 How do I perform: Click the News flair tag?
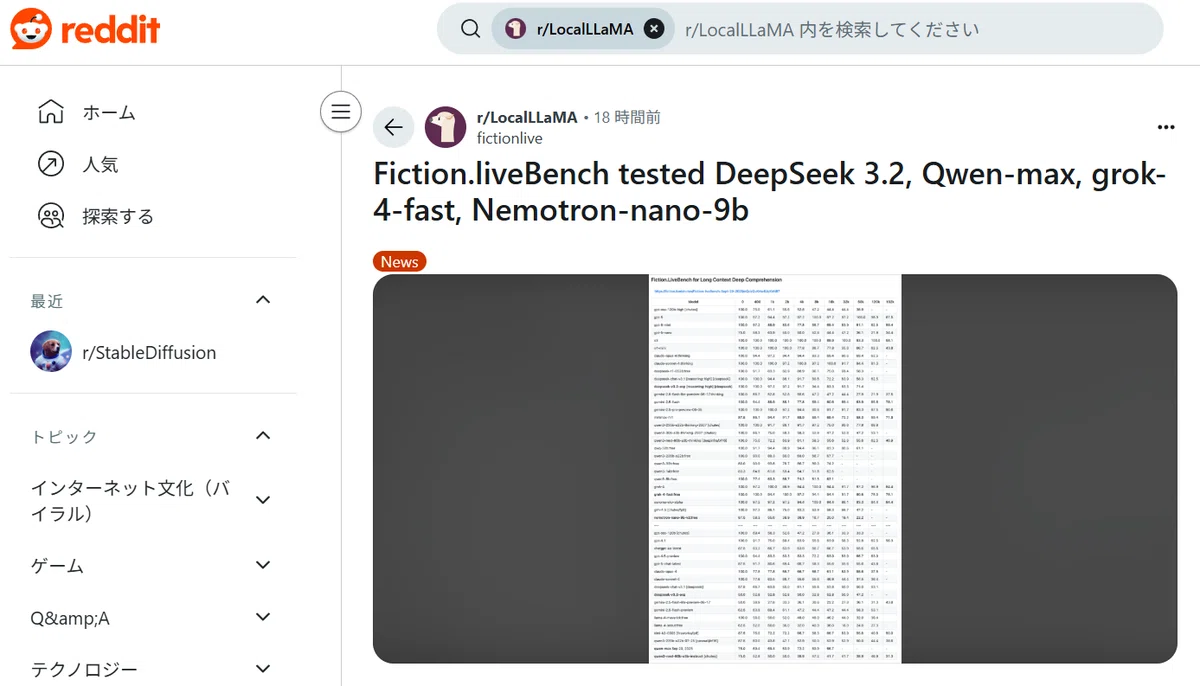[x=399, y=261]
